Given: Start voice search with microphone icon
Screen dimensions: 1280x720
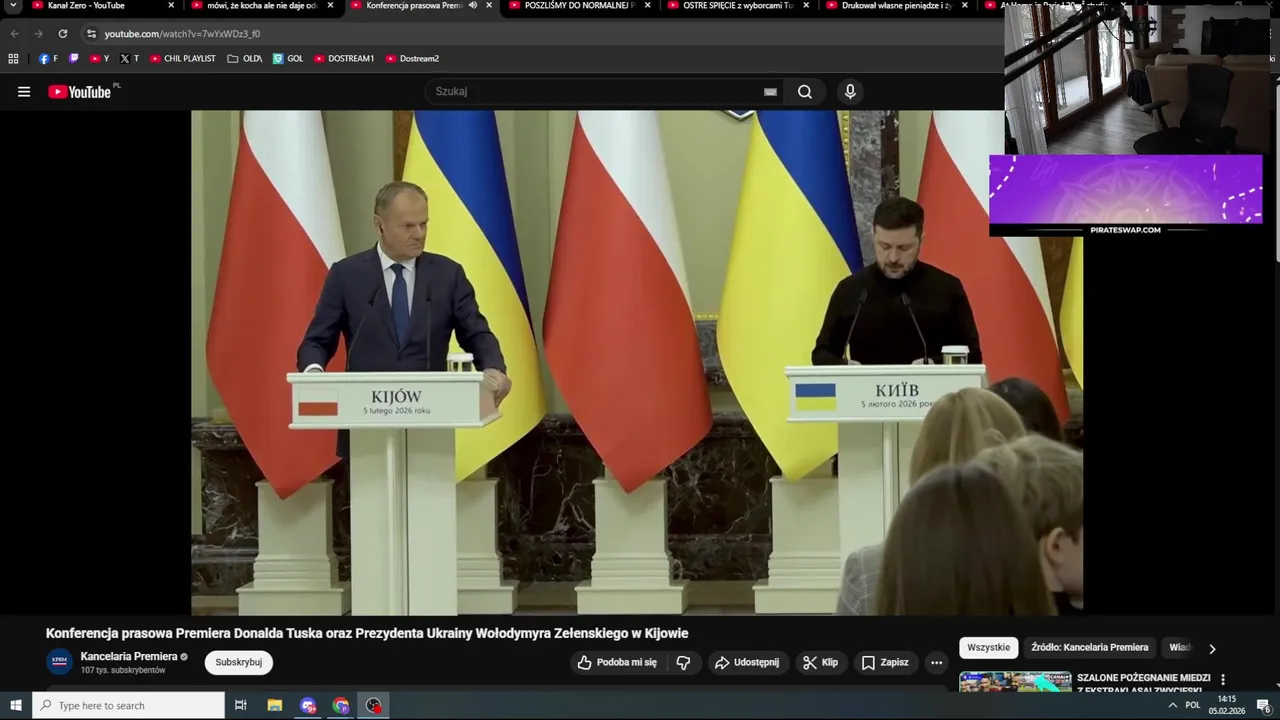Looking at the screenshot, I should click(x=850, y=92).
